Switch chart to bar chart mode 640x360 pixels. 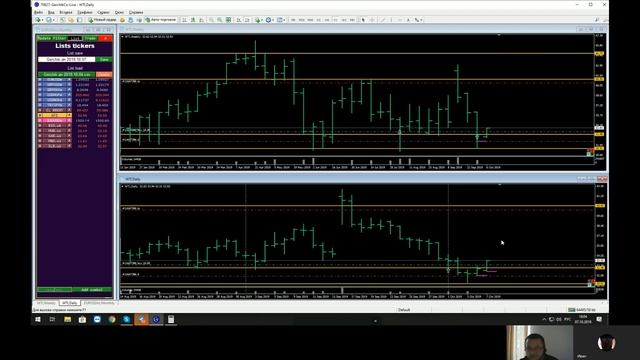click(184, 20)
